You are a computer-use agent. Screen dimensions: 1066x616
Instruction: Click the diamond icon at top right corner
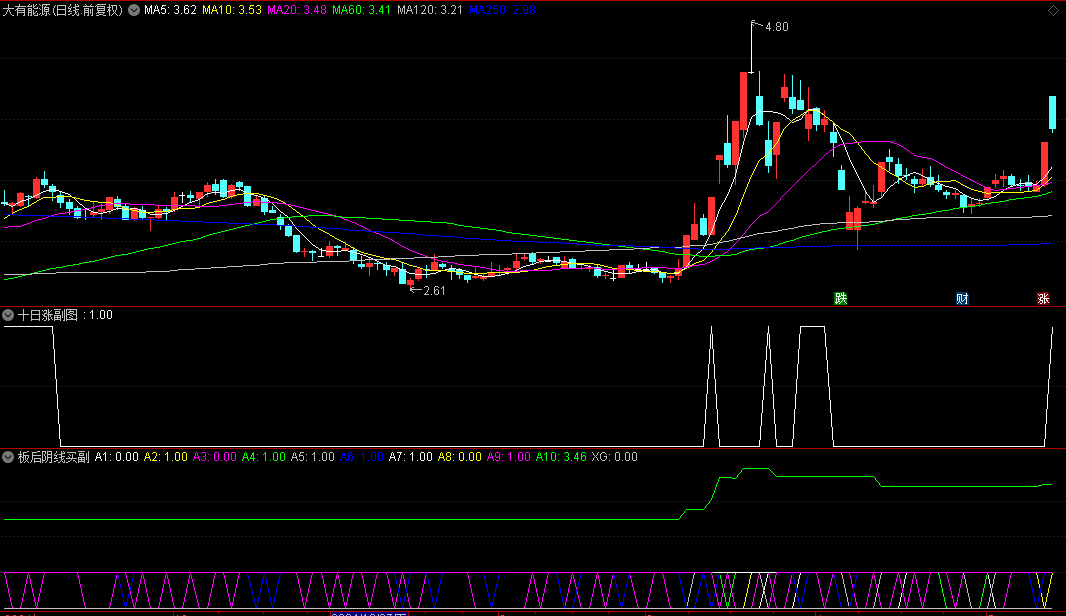click(x=1053, y=10)
